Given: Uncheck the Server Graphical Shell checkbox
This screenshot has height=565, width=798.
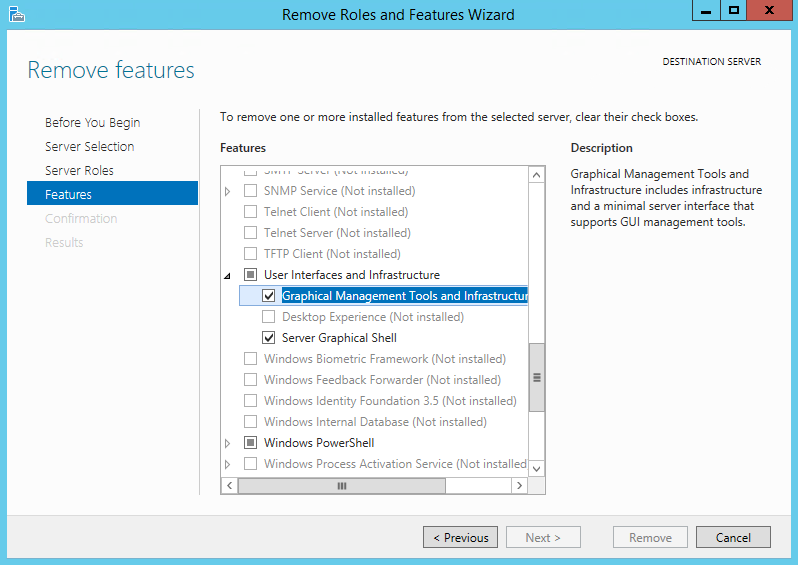Looking at the screenshot, I should [x=269, y=337].
